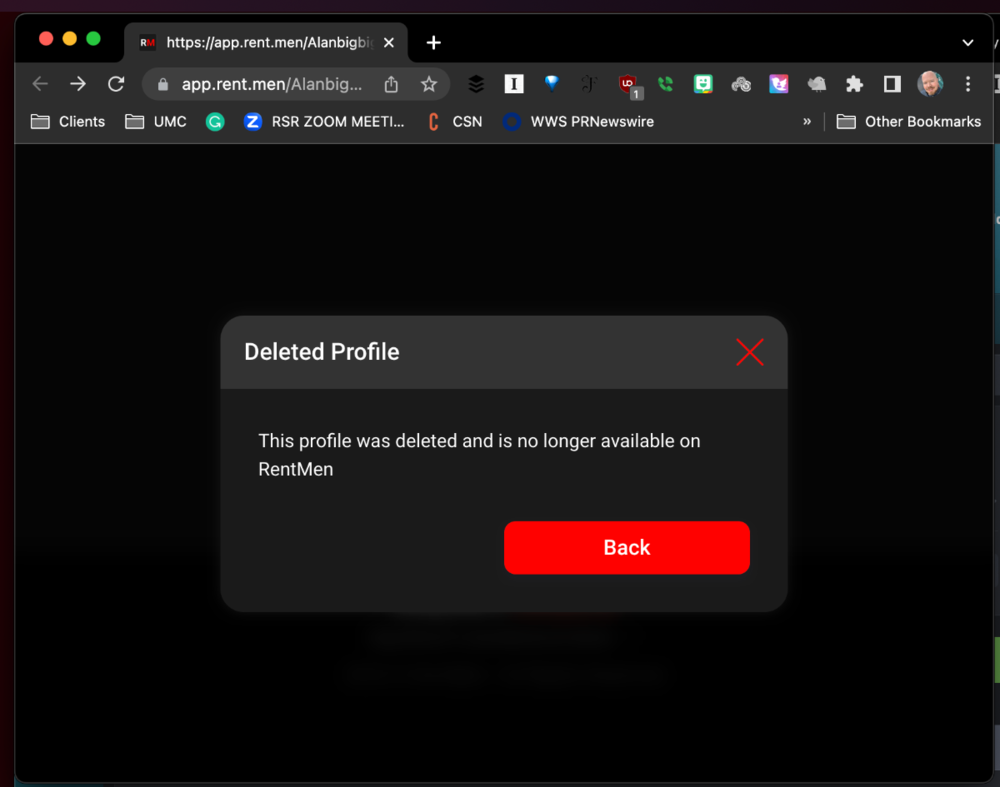Viewport: 1000px width, 787px height.
Task: Open the WWS PRNewswire bookmark
Action: point(578,121)
